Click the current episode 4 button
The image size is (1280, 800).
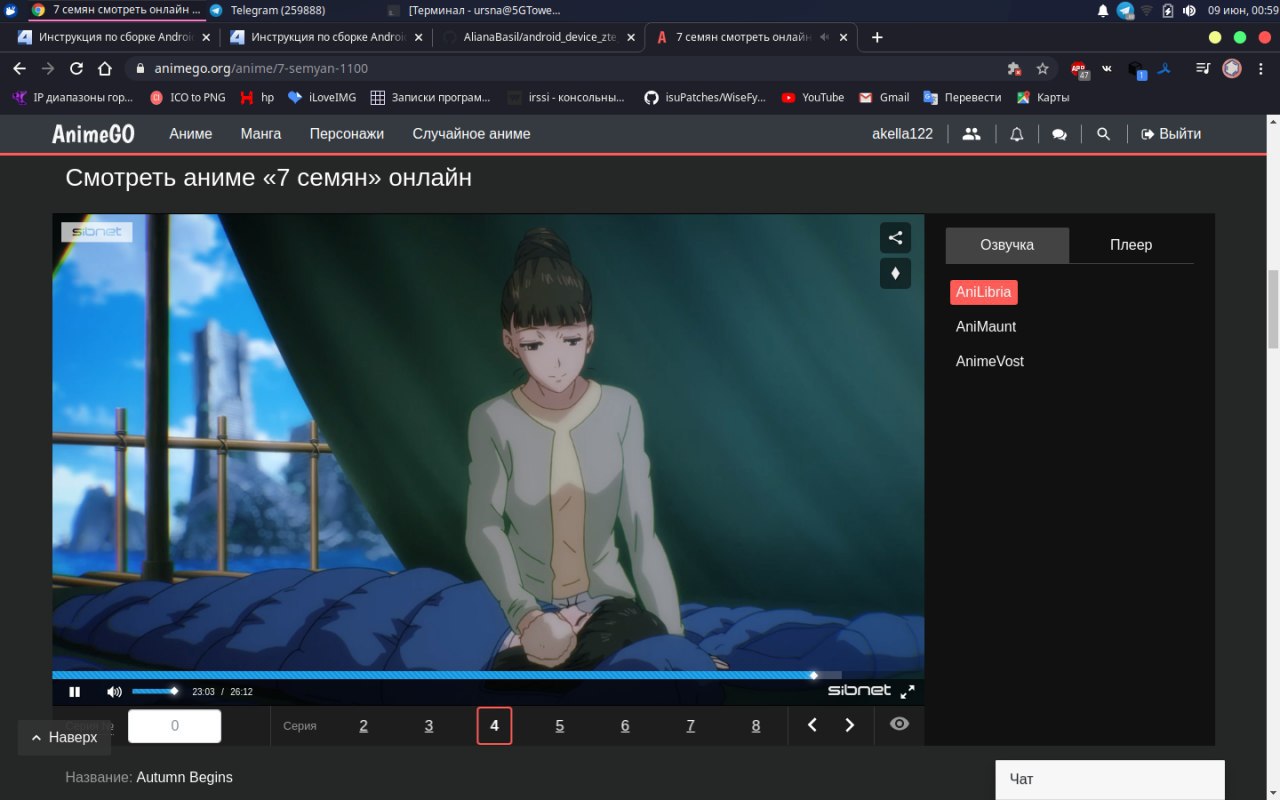point(494,726)
